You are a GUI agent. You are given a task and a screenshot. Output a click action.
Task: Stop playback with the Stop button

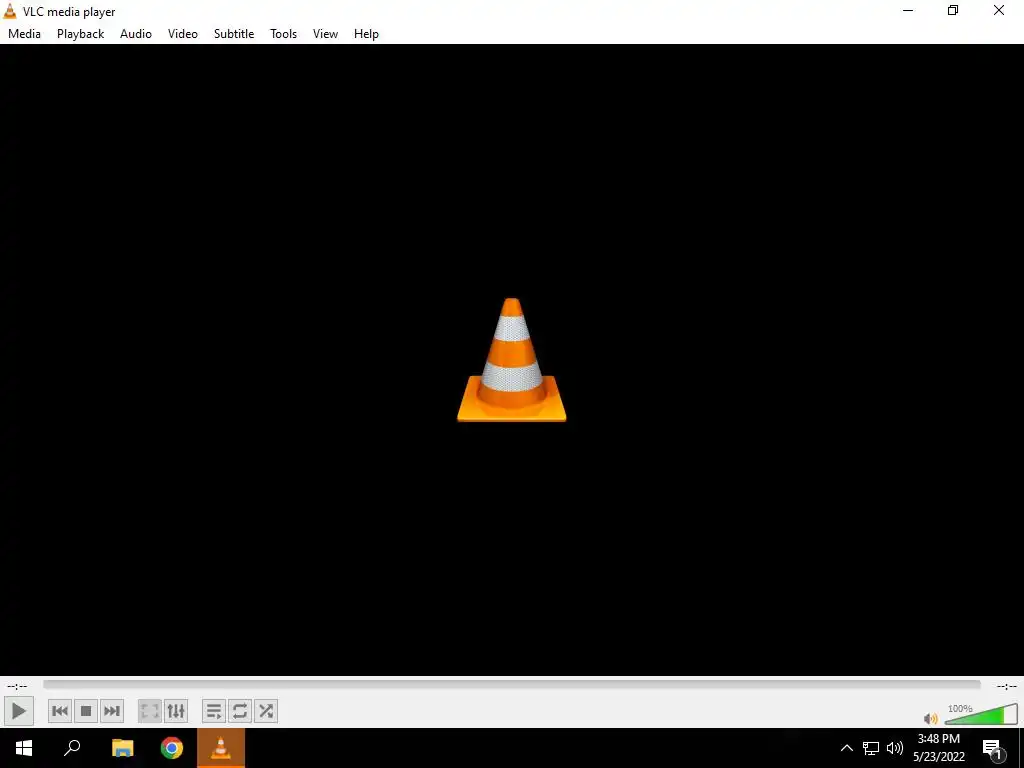(86, 711)
